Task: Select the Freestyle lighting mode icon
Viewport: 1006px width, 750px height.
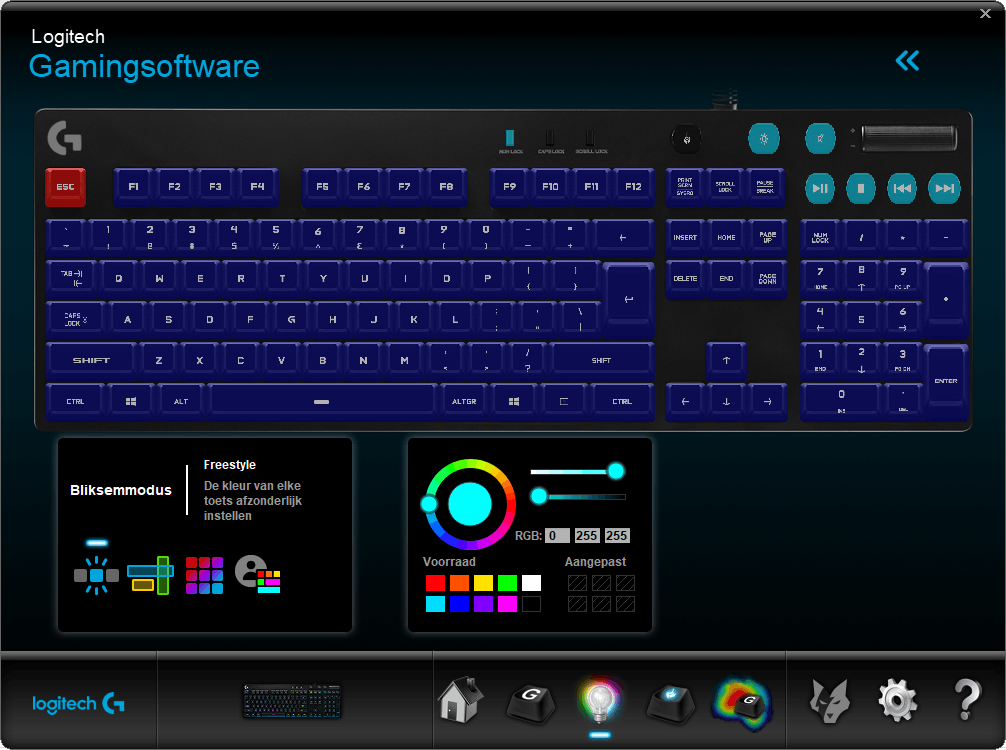Action: pyautogui.click(x=96, y=575)
